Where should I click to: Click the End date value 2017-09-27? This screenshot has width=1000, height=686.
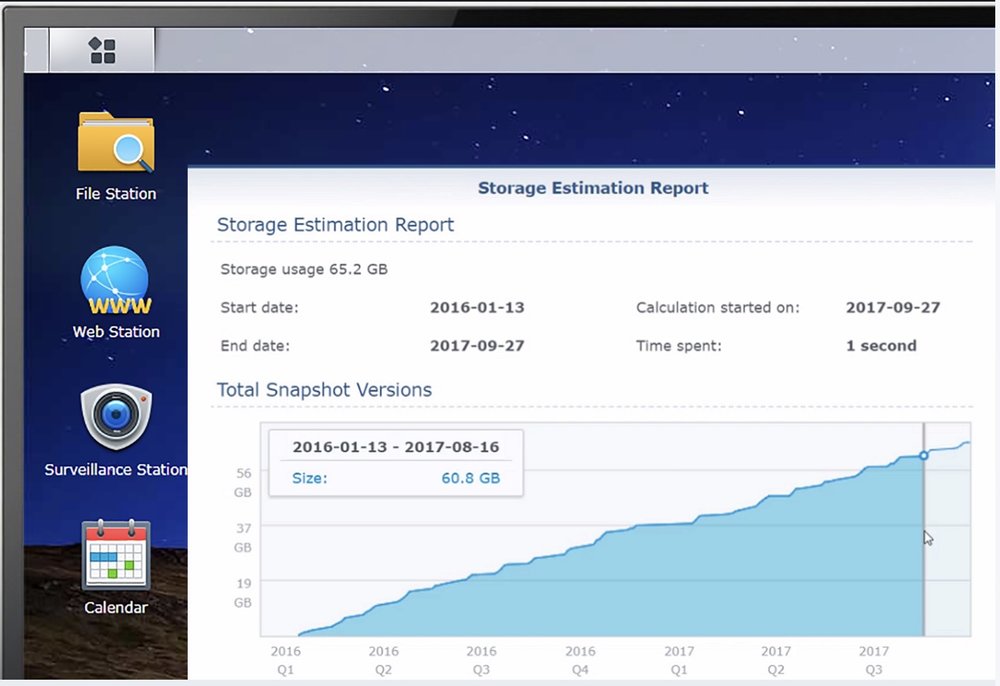(477, 346)
